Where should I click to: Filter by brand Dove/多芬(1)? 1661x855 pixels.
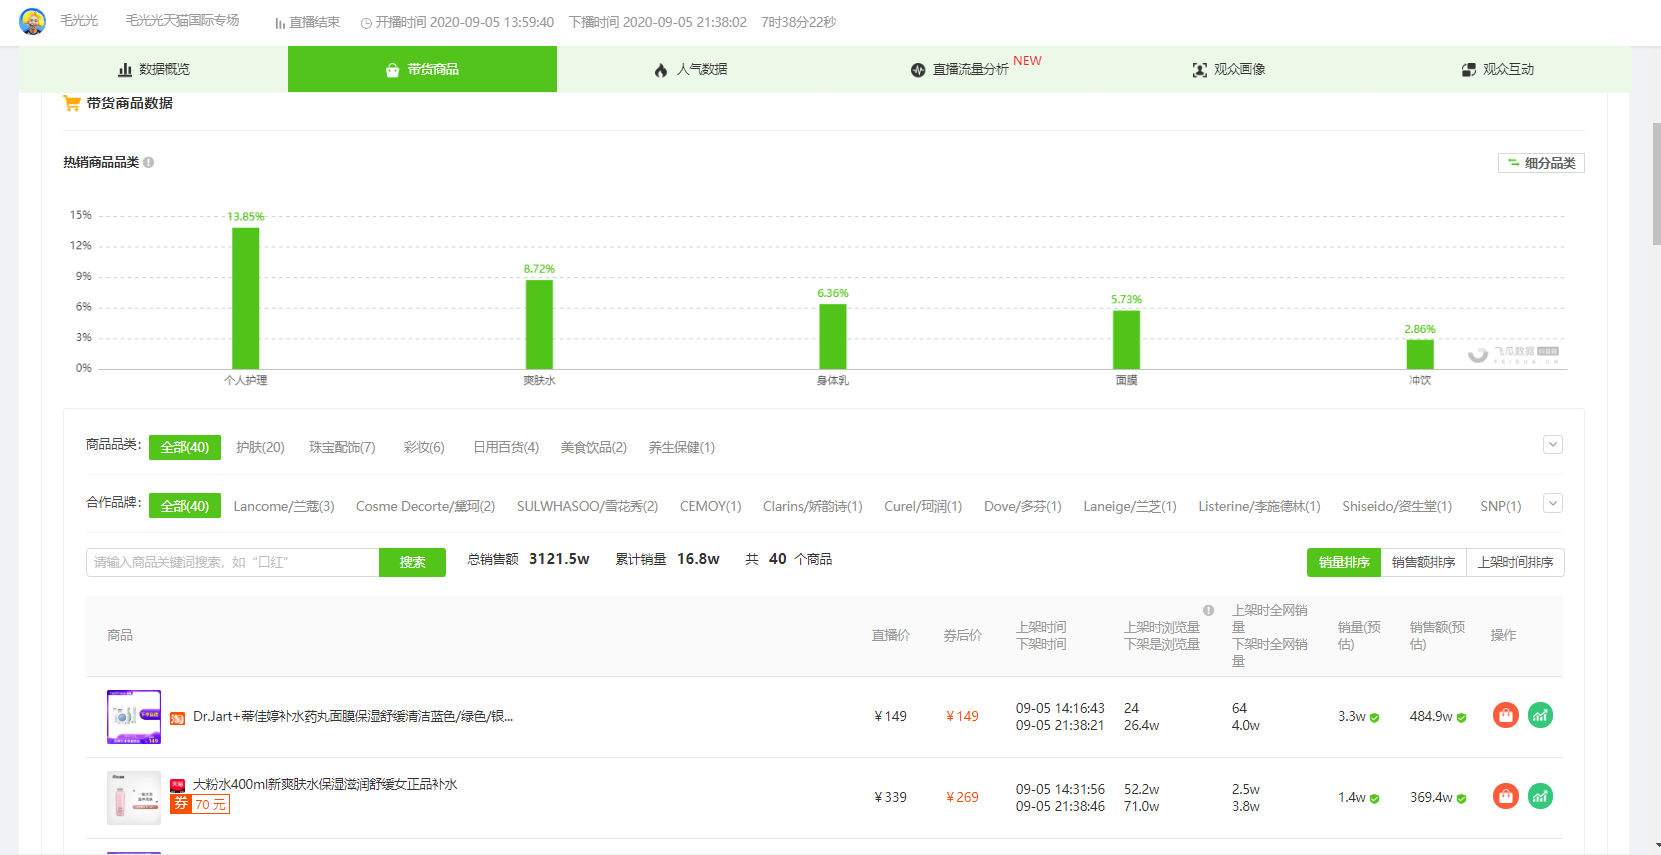[x=1023, y=506]
